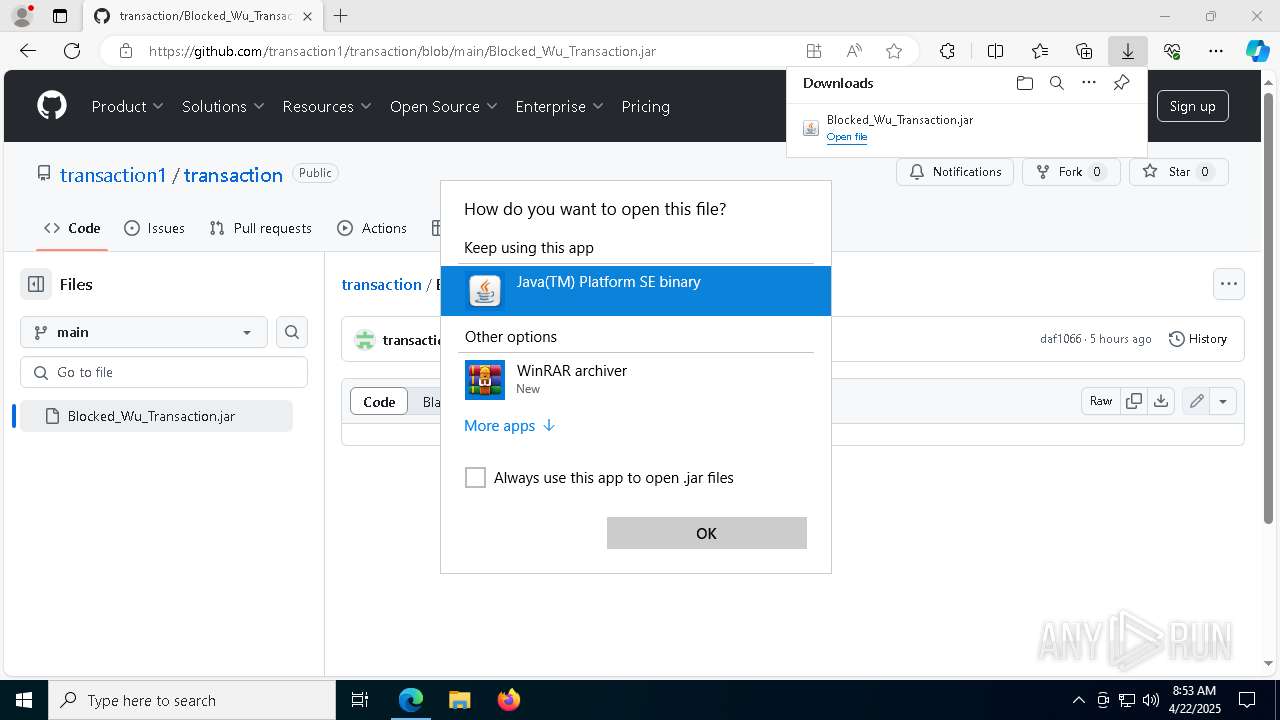Open the file more-options ellipsis button
Screen dimensions: 1280x720
click(x=1229, y=284)
